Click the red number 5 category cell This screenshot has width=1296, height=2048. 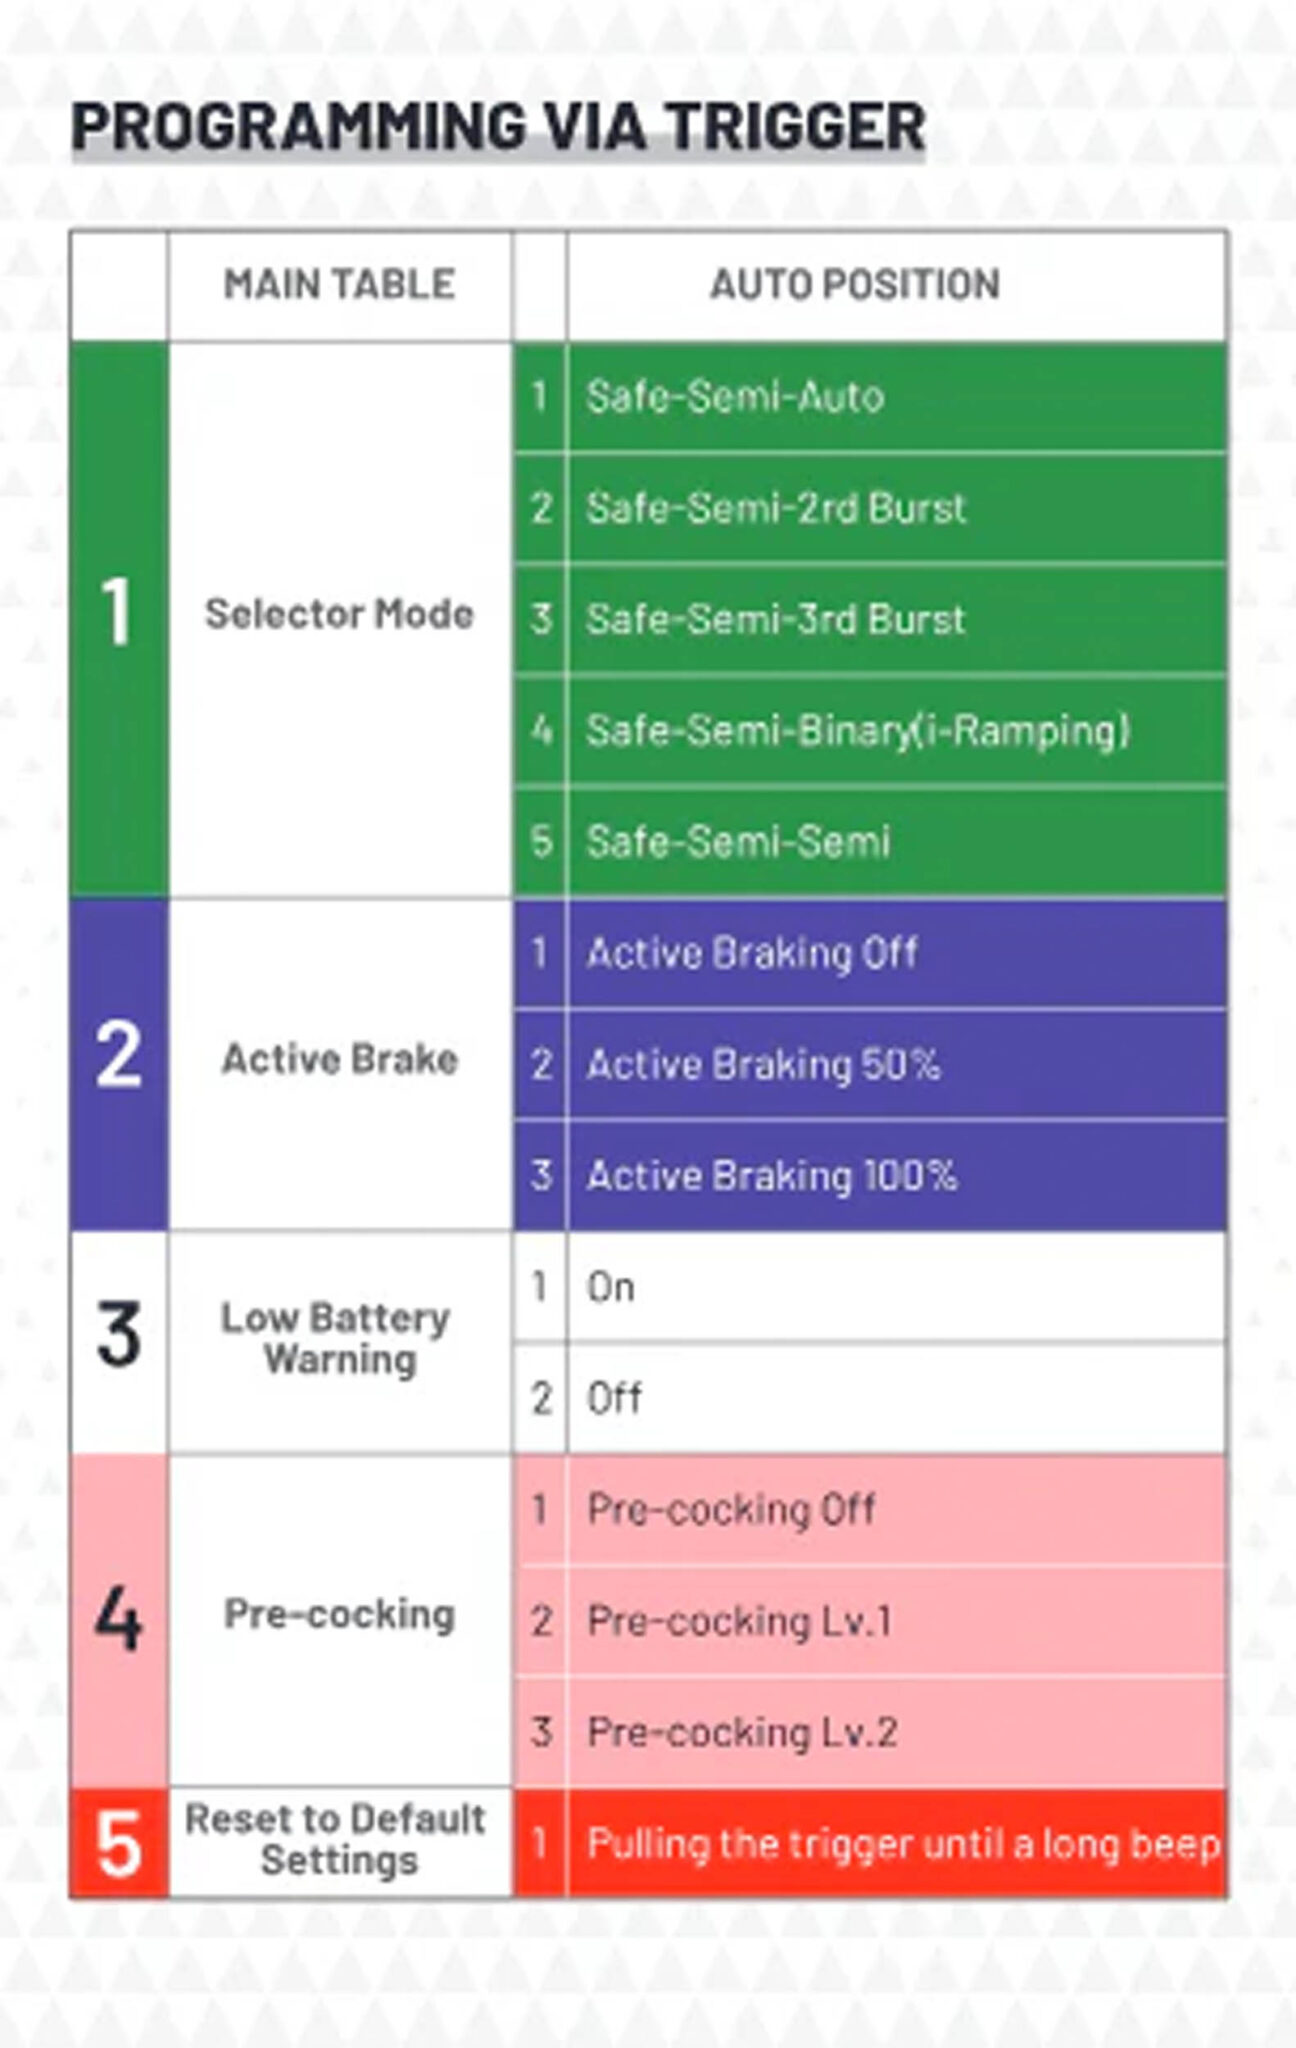[x=118, y=1842]
